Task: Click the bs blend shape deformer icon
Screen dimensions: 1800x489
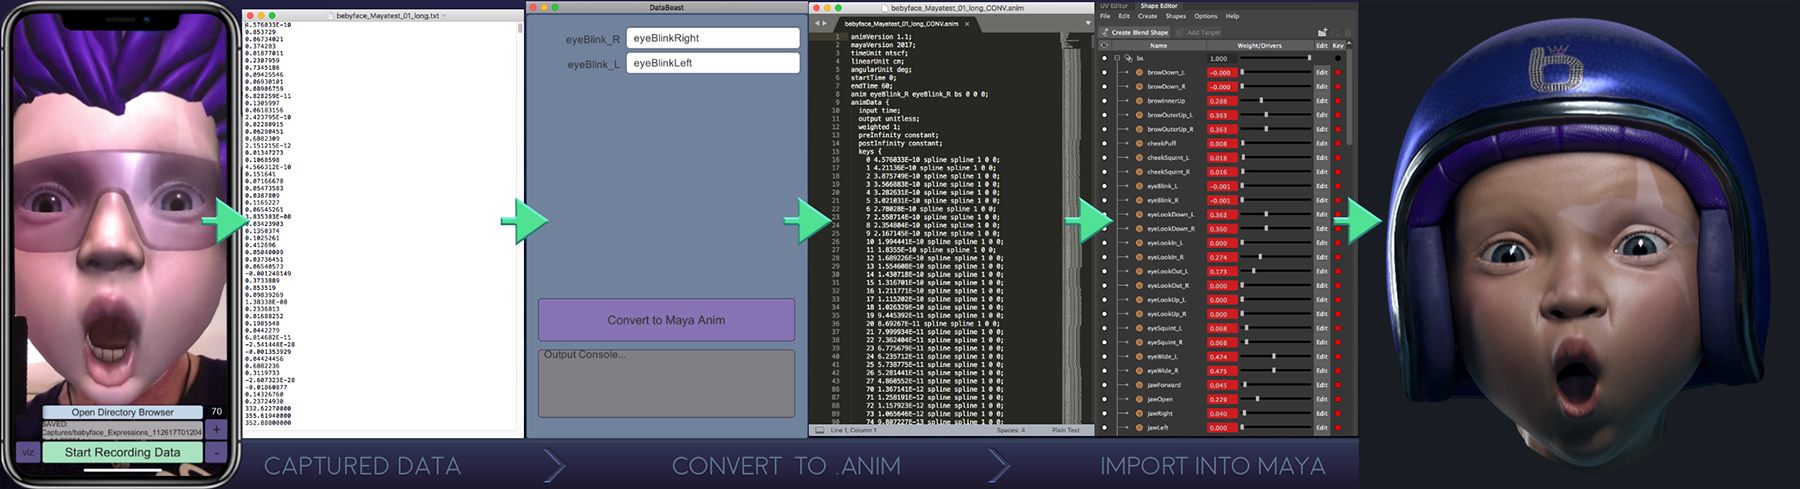Action: coord(1129,58)
